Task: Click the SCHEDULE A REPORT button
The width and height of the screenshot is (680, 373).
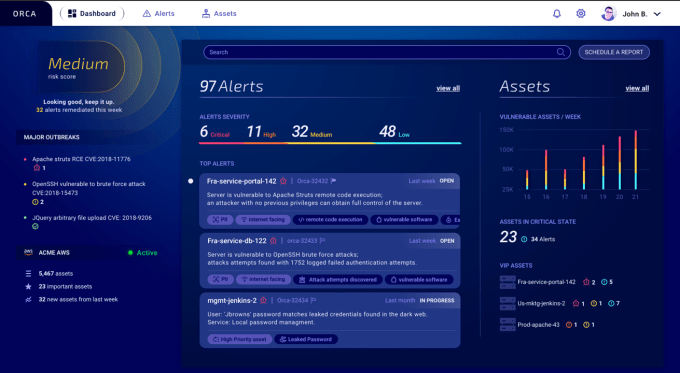Action: pos(614,52)
